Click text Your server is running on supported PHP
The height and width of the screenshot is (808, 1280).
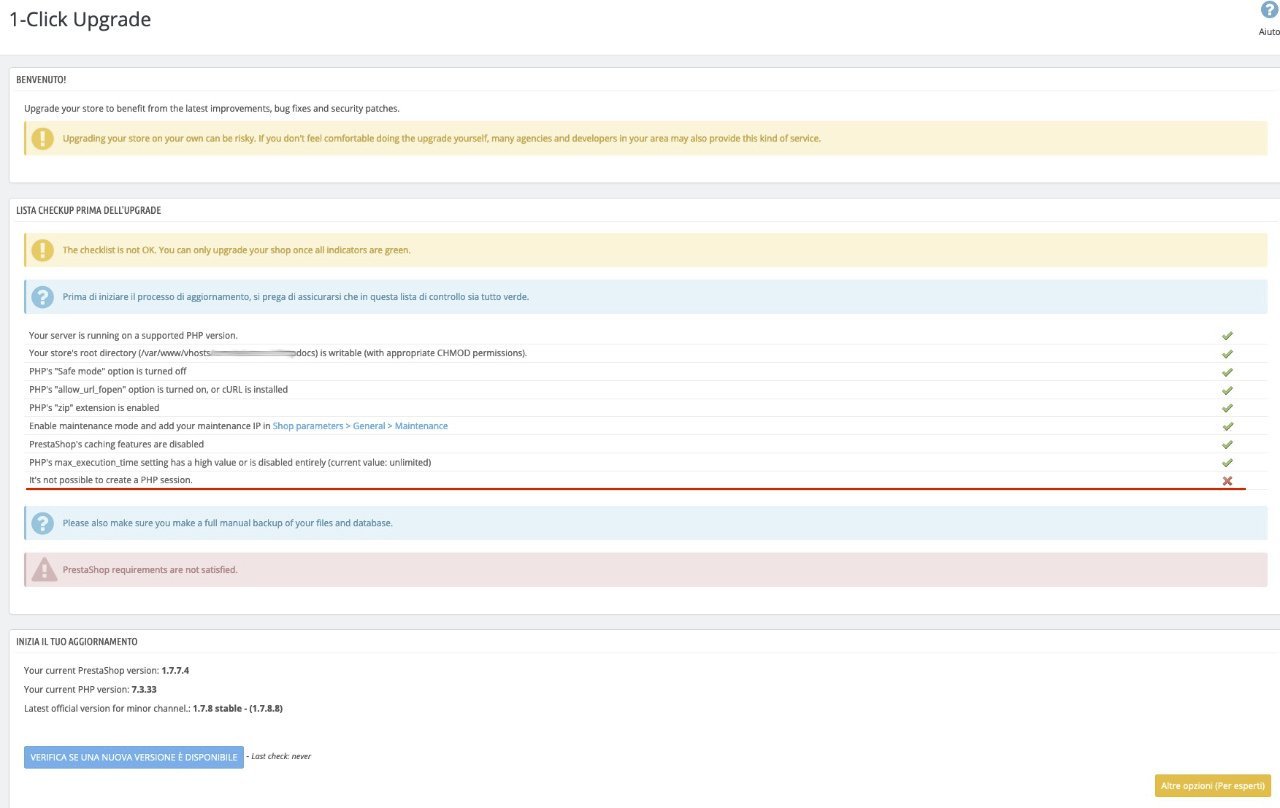pyautogui.click(x=133, y=336)
